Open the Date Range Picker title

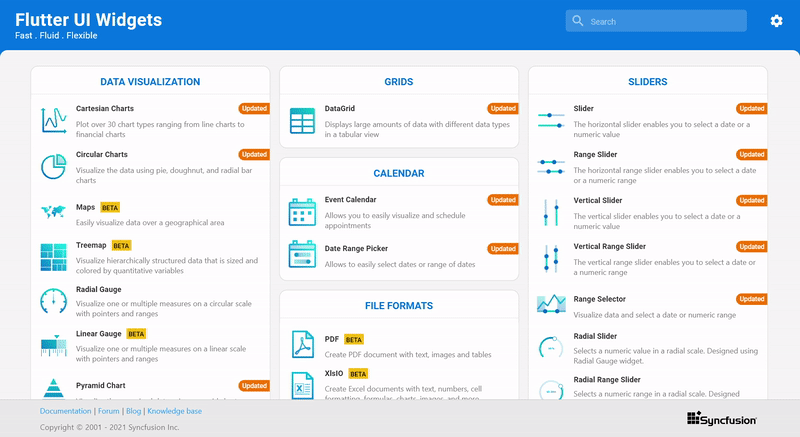point(356,248)
